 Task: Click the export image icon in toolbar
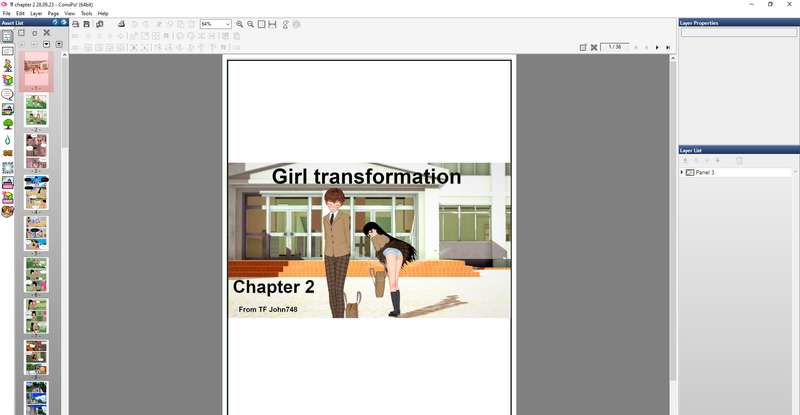[x=121, y=24]
